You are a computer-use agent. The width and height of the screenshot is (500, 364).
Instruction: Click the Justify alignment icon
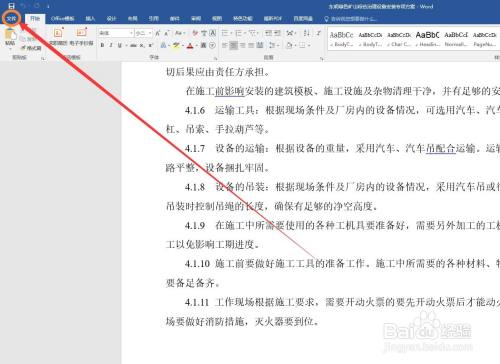[x=251, y=45]
